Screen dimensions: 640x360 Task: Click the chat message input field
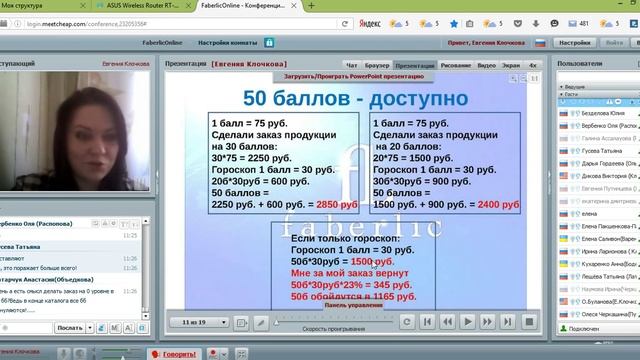[x=26, y=328]
